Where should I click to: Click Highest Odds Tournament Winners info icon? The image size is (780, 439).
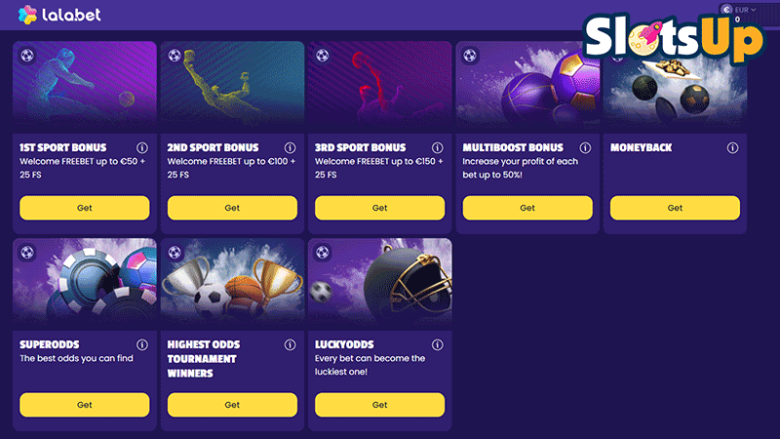pyautogui.click(x=290, y=345)
